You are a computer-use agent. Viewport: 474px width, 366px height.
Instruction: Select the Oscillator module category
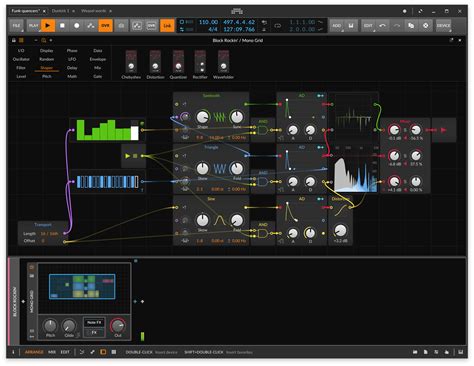[x=21, y=59]
